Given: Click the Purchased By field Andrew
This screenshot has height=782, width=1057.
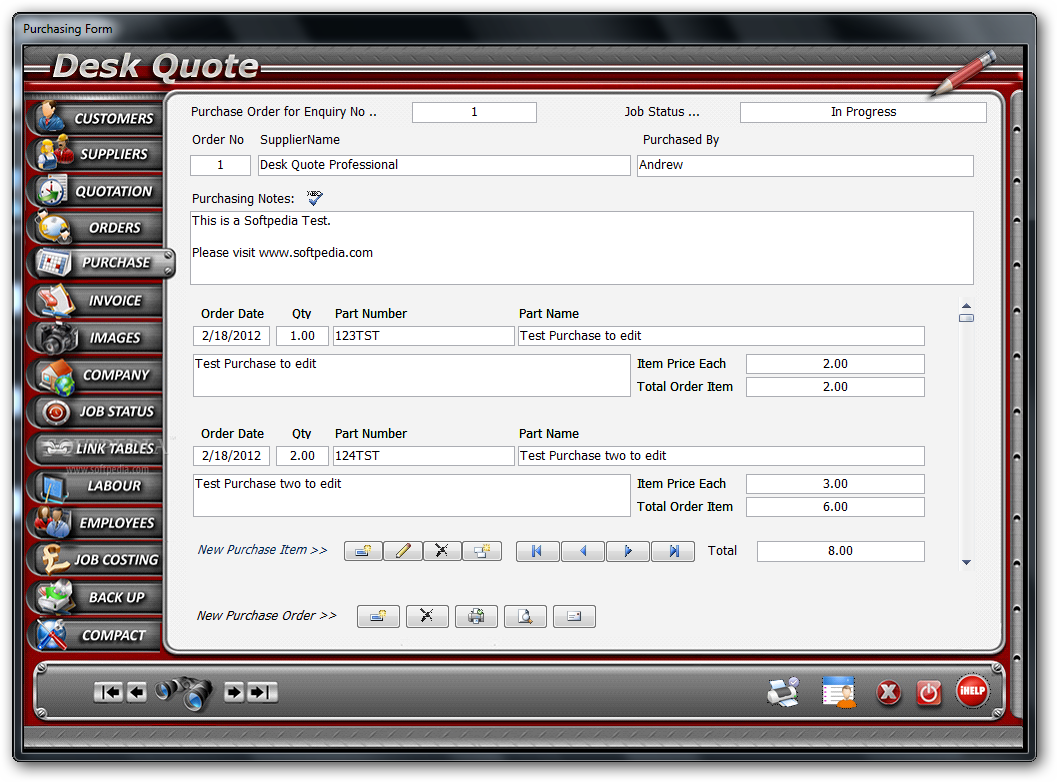Looking at the screenshot, I should click(806, 165).
